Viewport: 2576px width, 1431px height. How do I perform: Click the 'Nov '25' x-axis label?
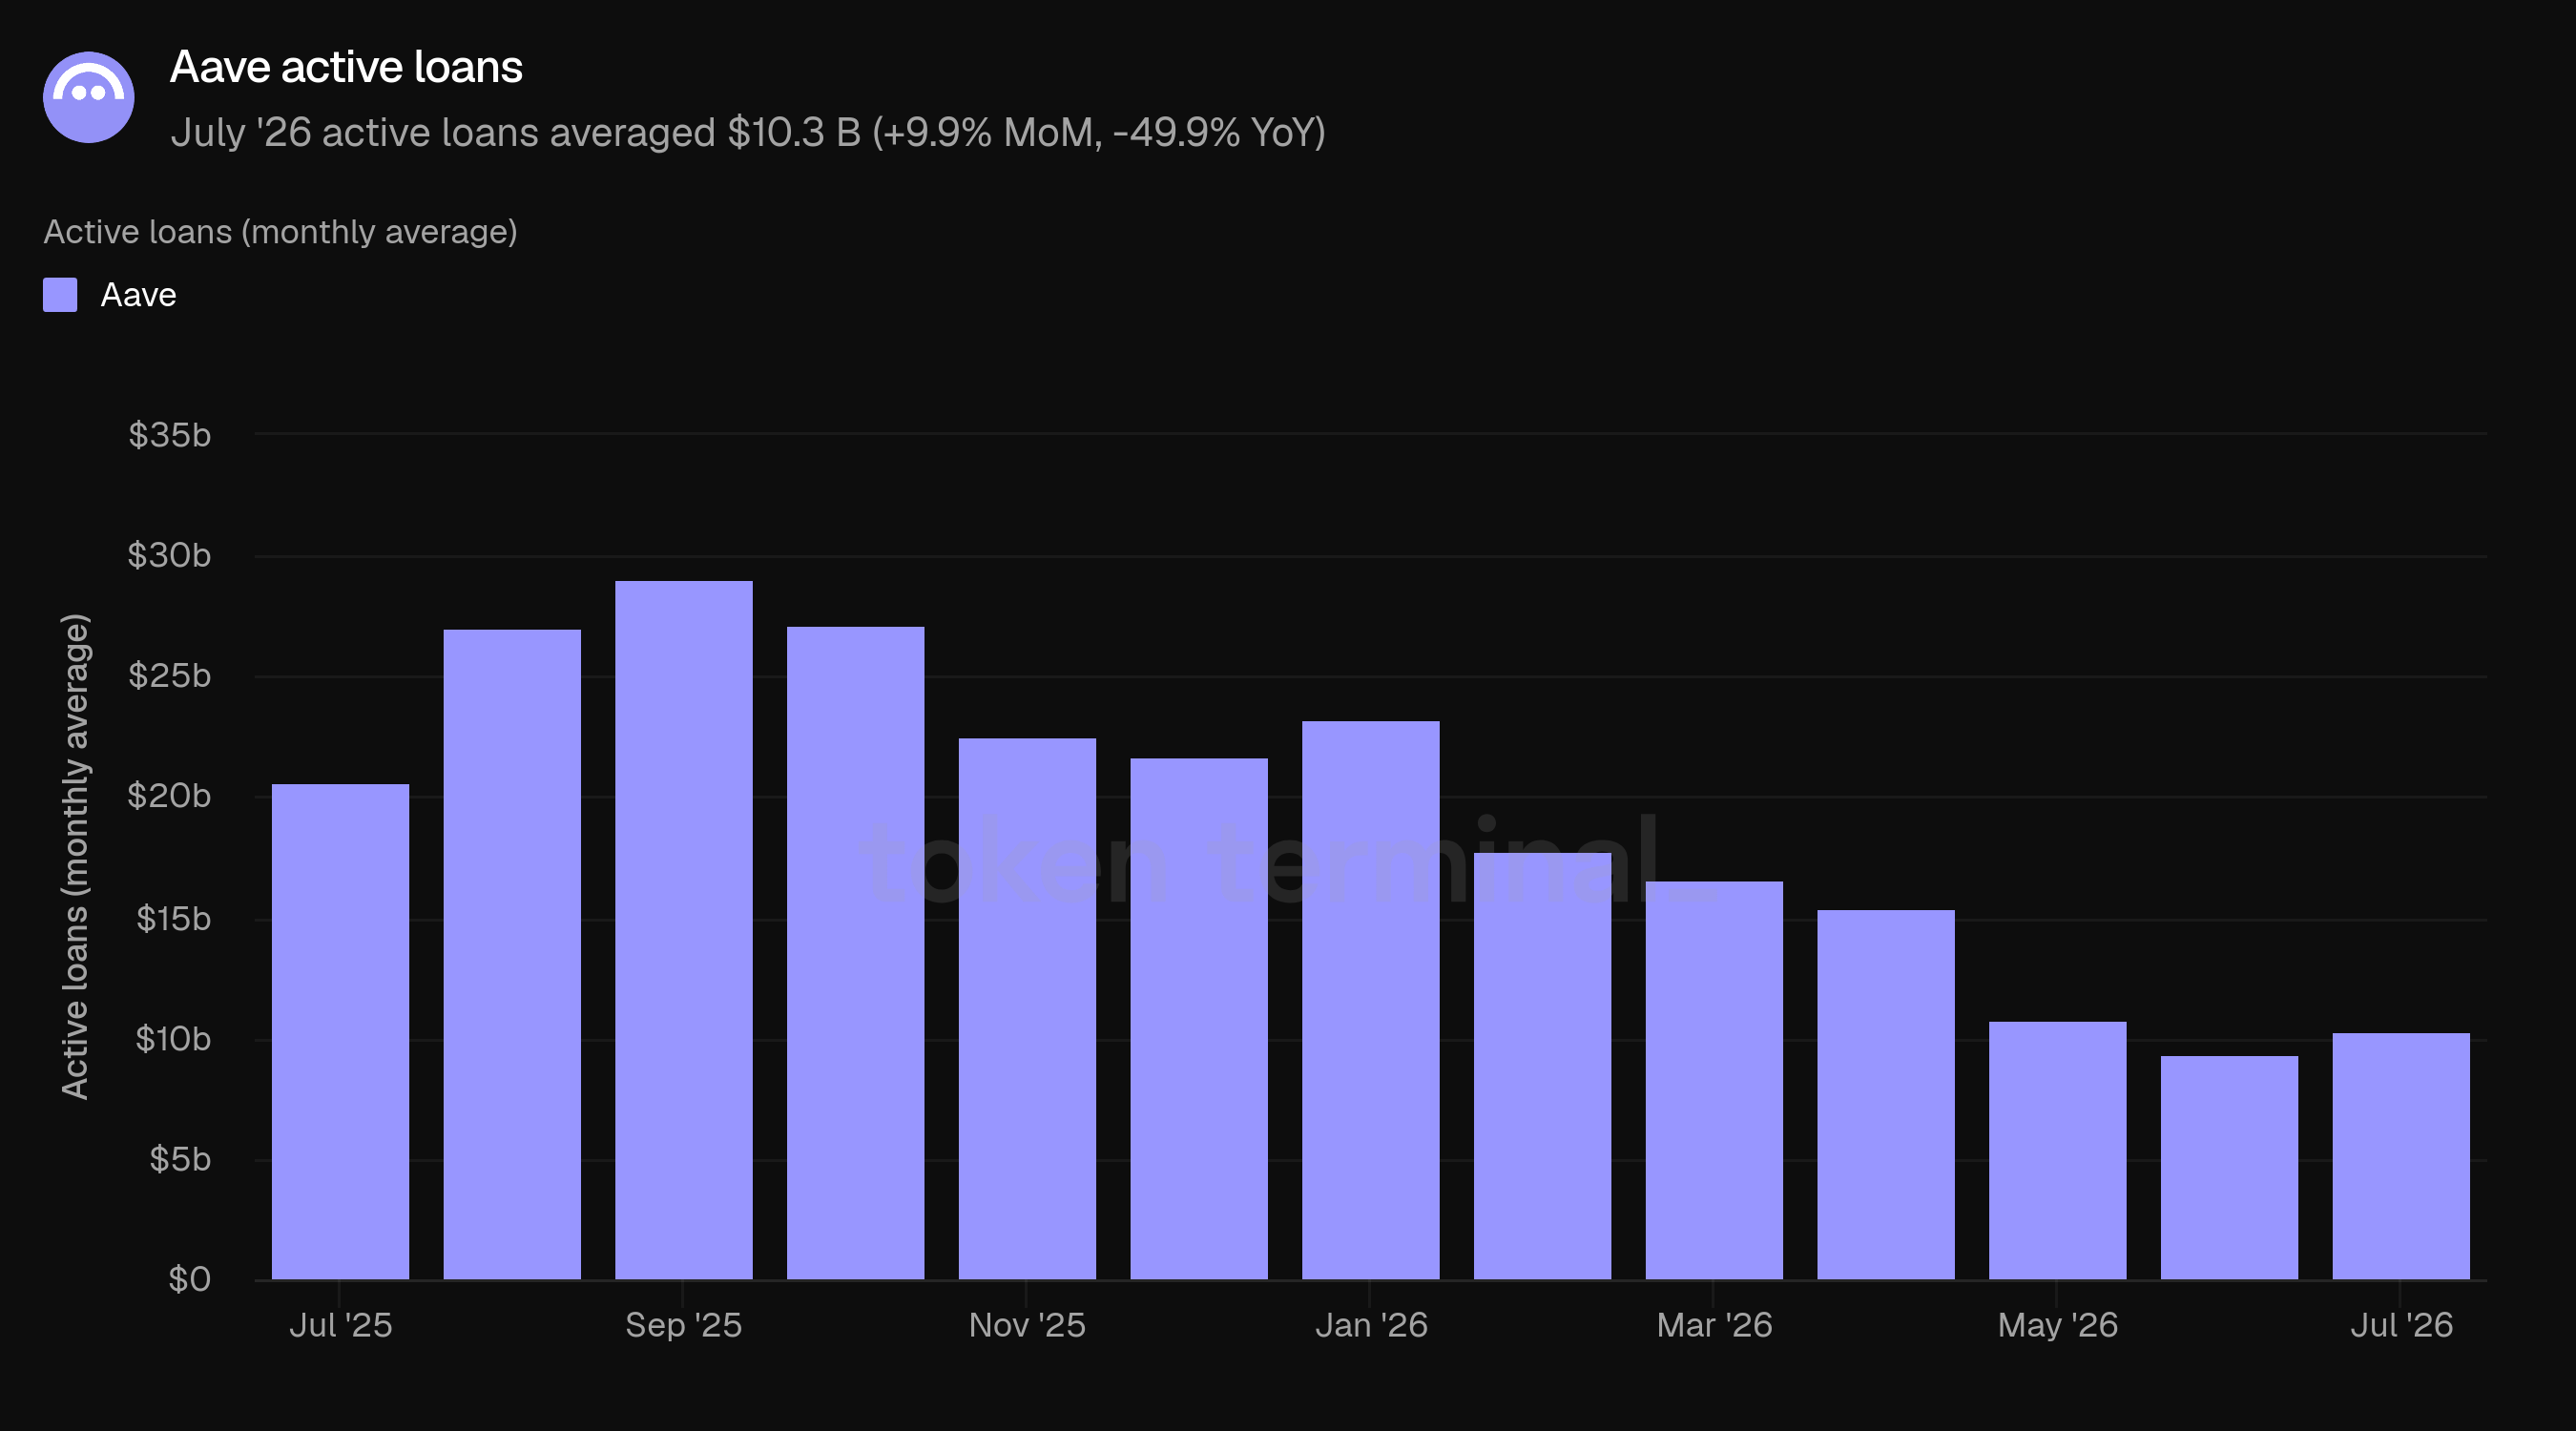(x=1027, y=1325)
